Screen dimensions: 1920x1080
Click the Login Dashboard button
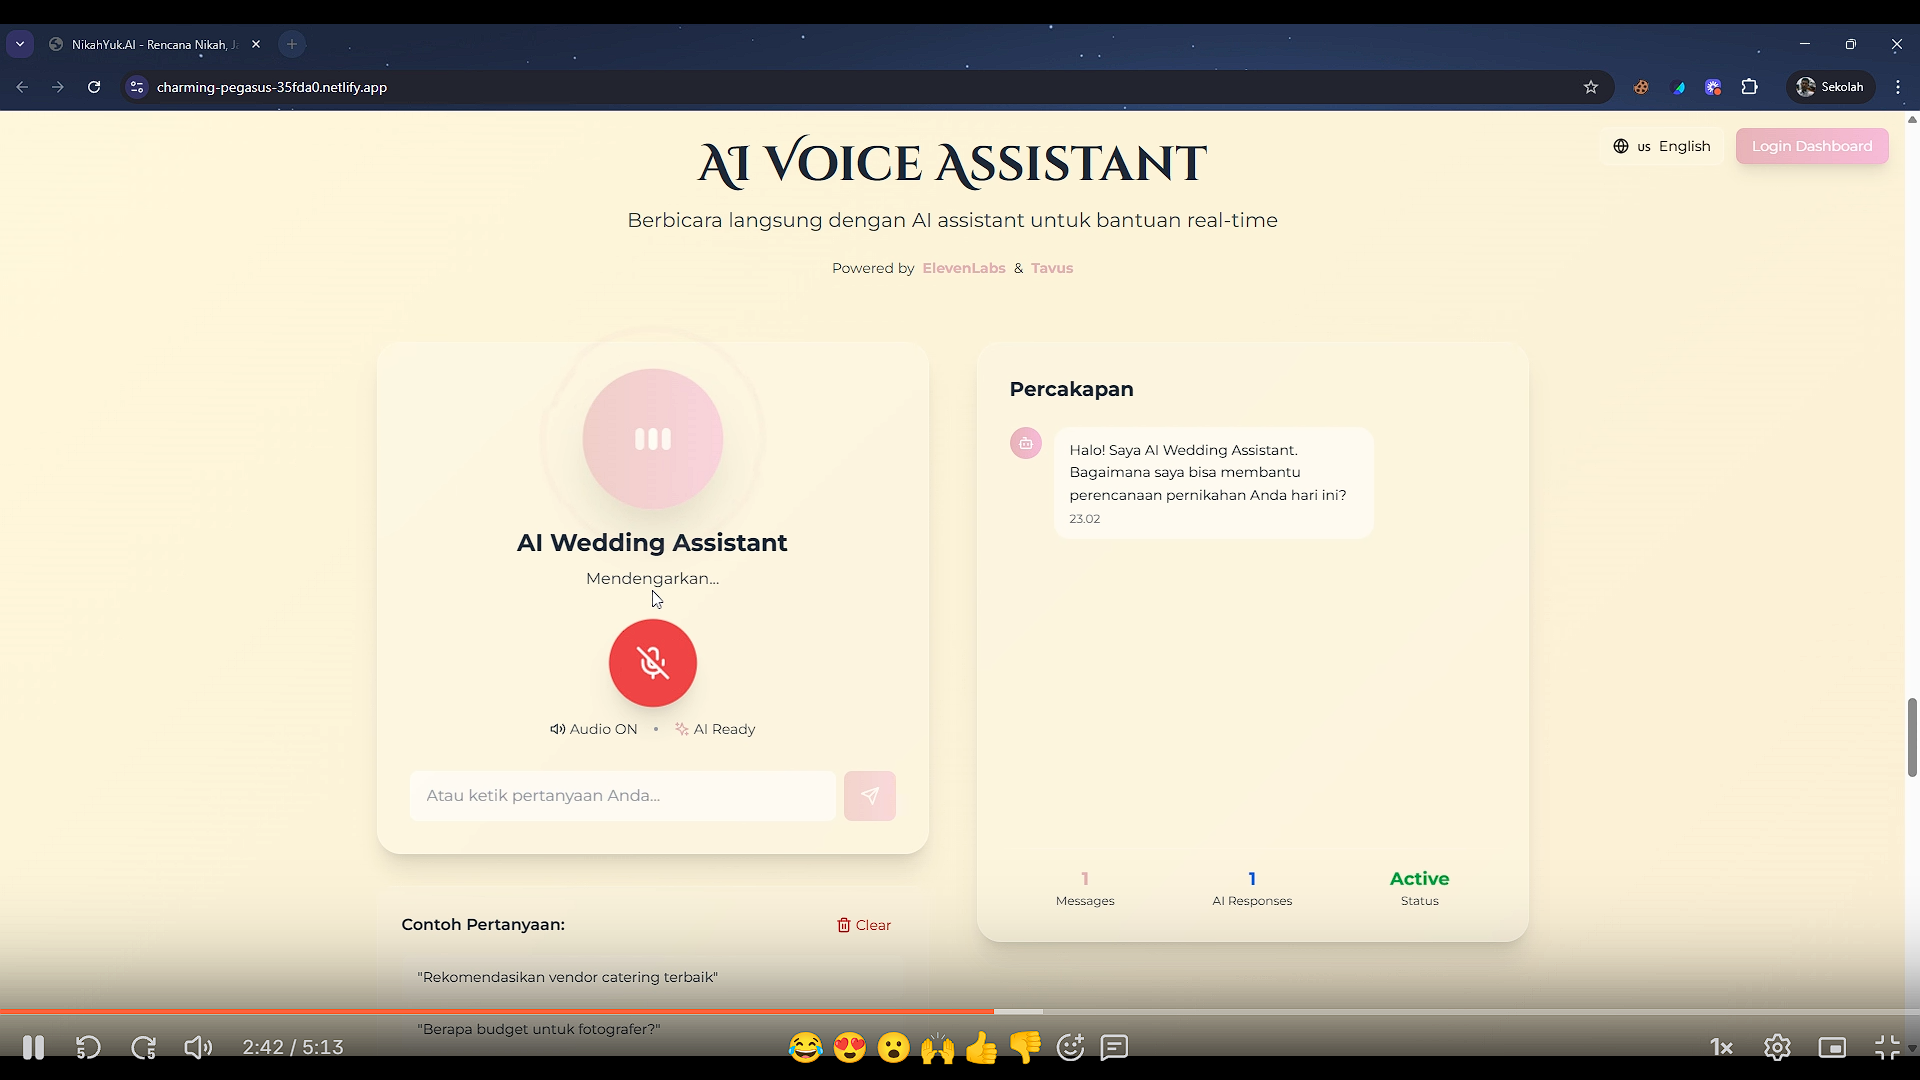(x=1811, y=146)
